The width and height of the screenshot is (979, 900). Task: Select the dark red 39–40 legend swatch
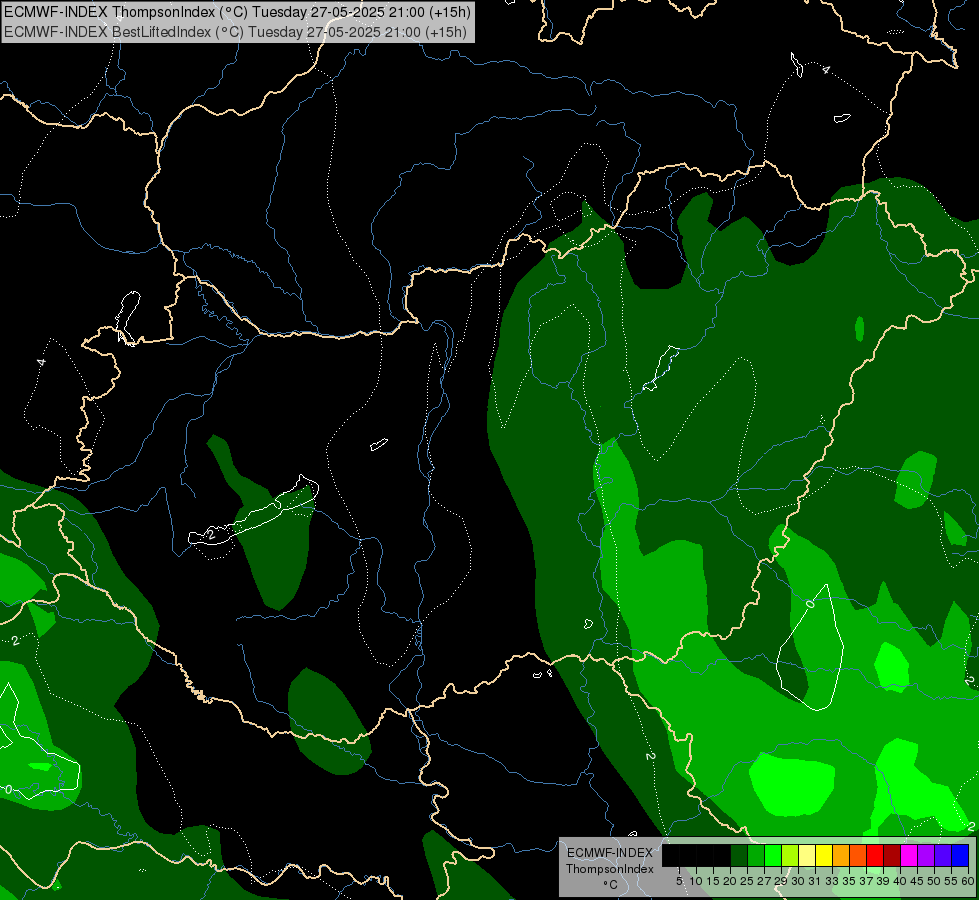pos(893,856)
